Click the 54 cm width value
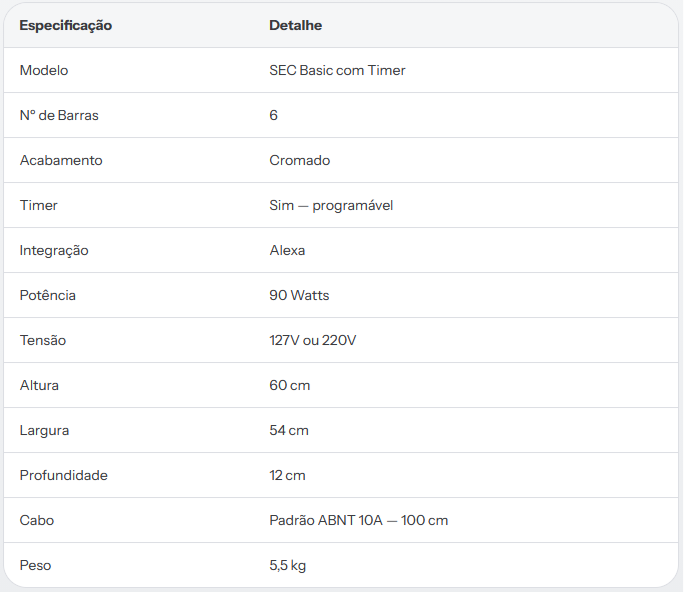 tap(289, 430)
